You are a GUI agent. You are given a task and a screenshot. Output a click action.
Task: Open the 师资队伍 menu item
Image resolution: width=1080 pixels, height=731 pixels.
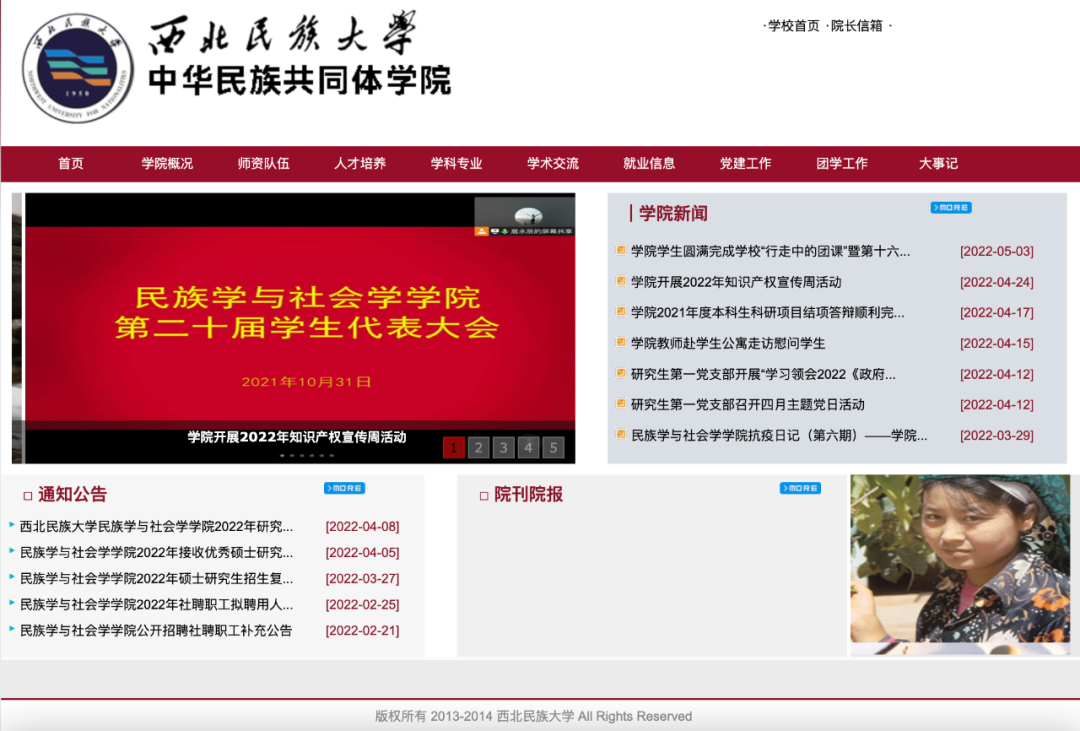[x=264, y=163]
